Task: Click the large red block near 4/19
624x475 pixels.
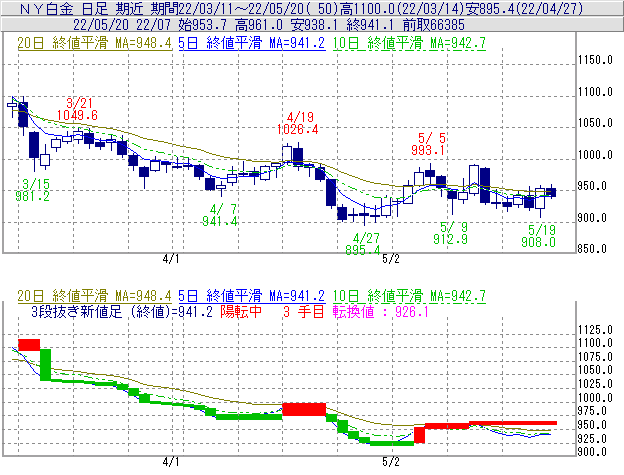Action: 304,409
